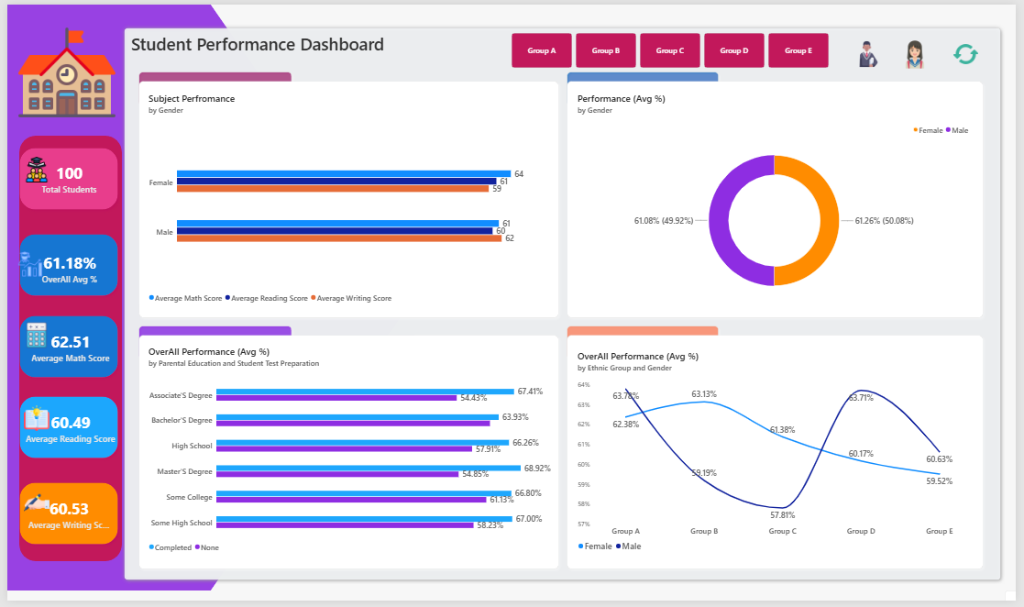Click Male legend entry in line chart
Image resolution: width=1024 pixels, height=607 pixels.
(x=628, y=546)
